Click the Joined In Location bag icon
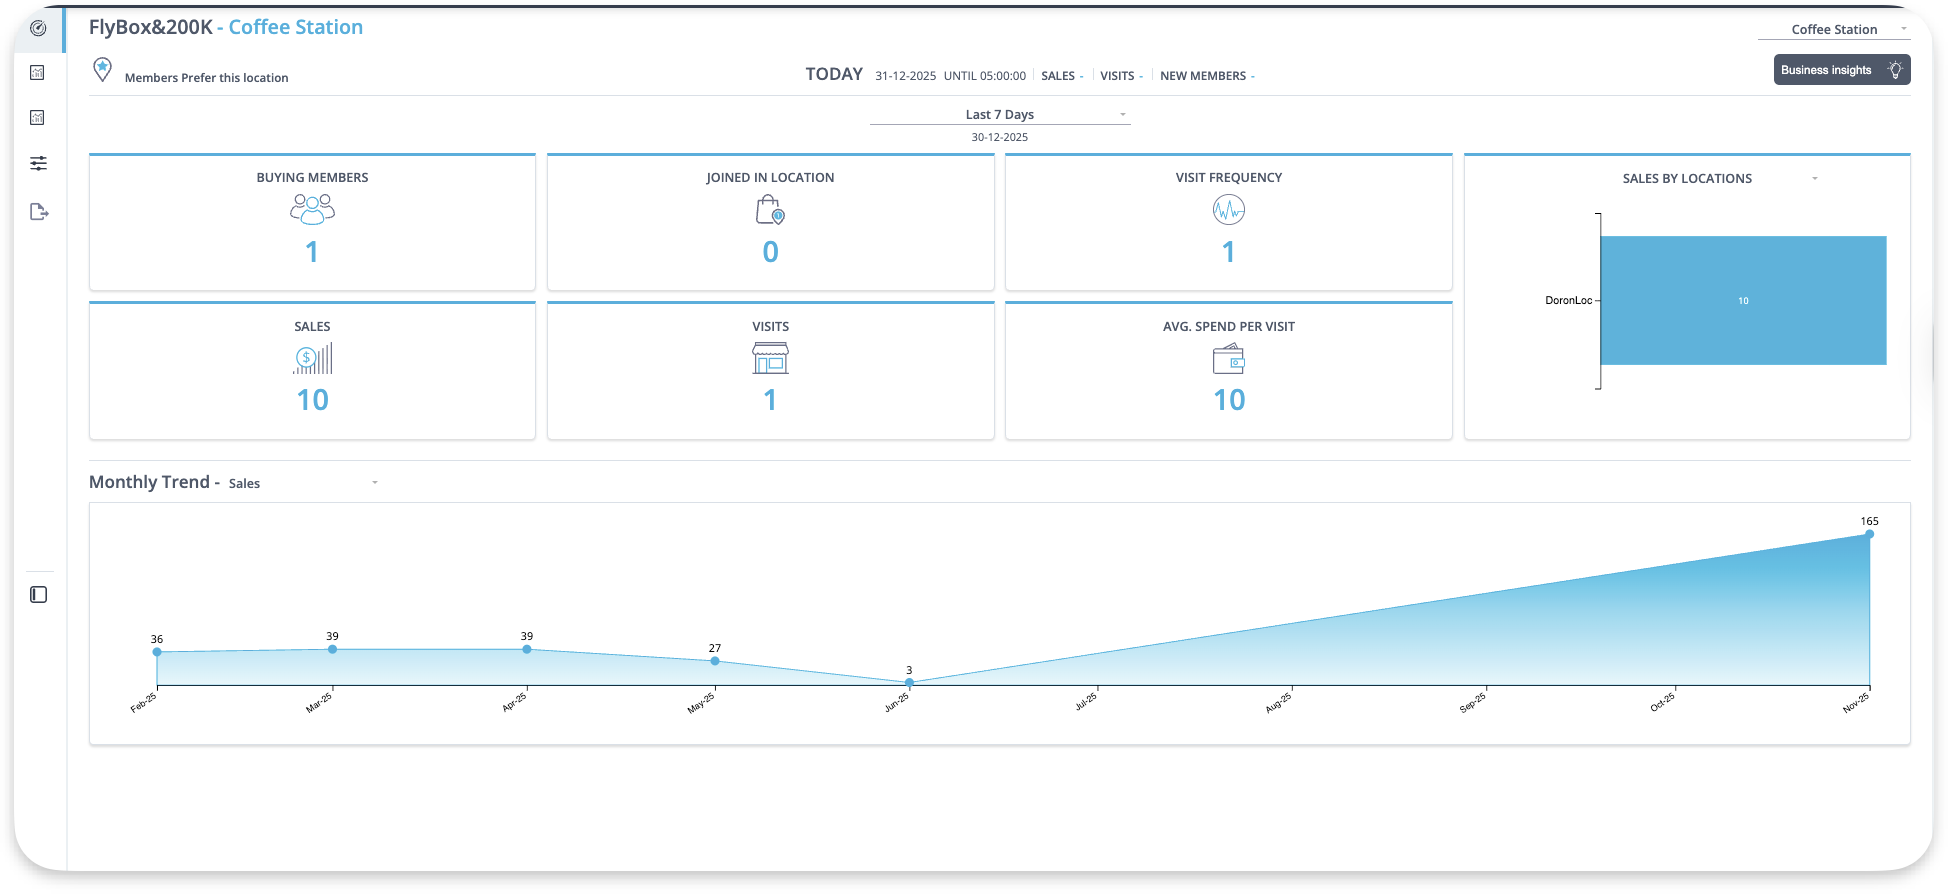Image resolution: width=1948 pixels, height=894 pixels. (x=770, y=210)
